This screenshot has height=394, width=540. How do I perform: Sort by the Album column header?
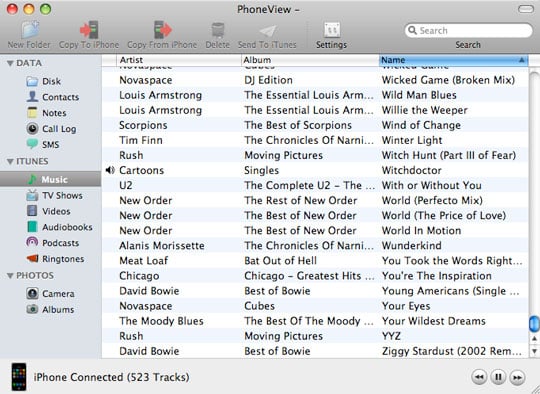[310, 60]
